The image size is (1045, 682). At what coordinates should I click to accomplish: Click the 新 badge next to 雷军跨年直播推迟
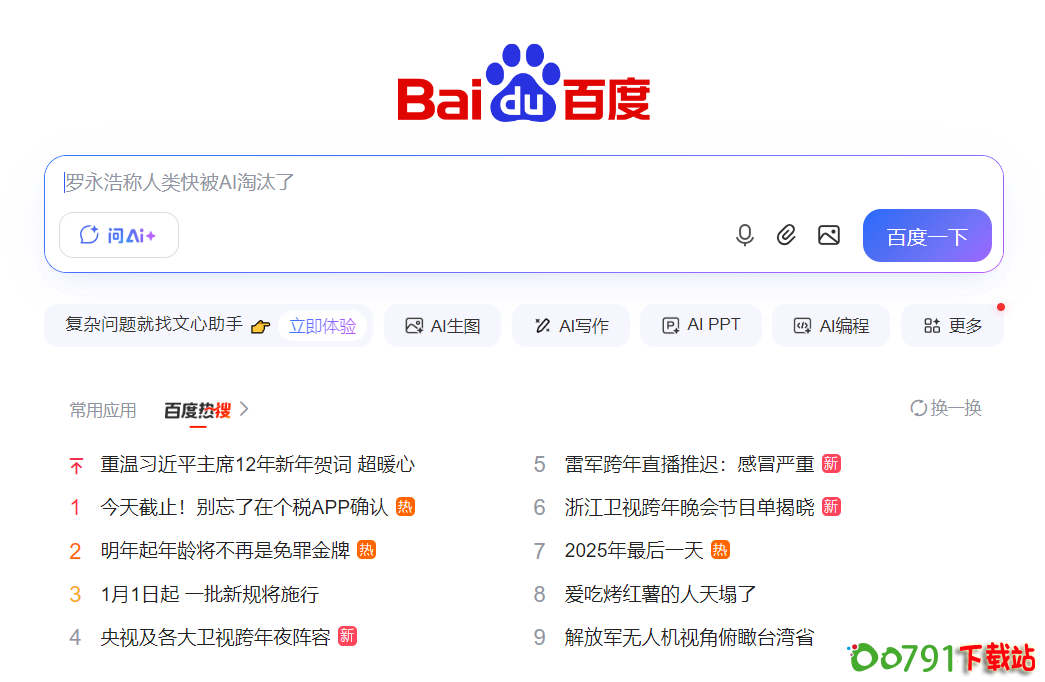[831, 463]
